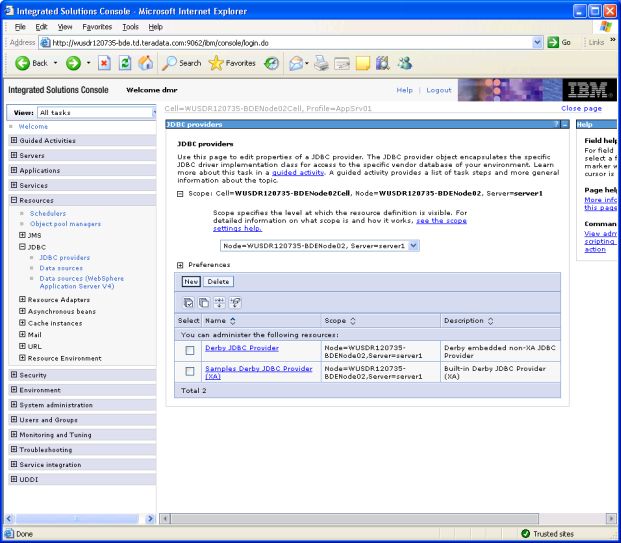Open the Derby JDBC Provider link
This screenshot has height=543, width=621.
[242, 348]
